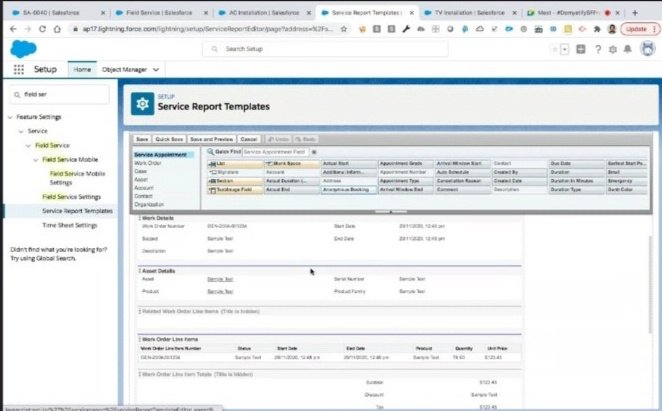Select Organization in palette list
662x411 pixels.
pos(149,204)
